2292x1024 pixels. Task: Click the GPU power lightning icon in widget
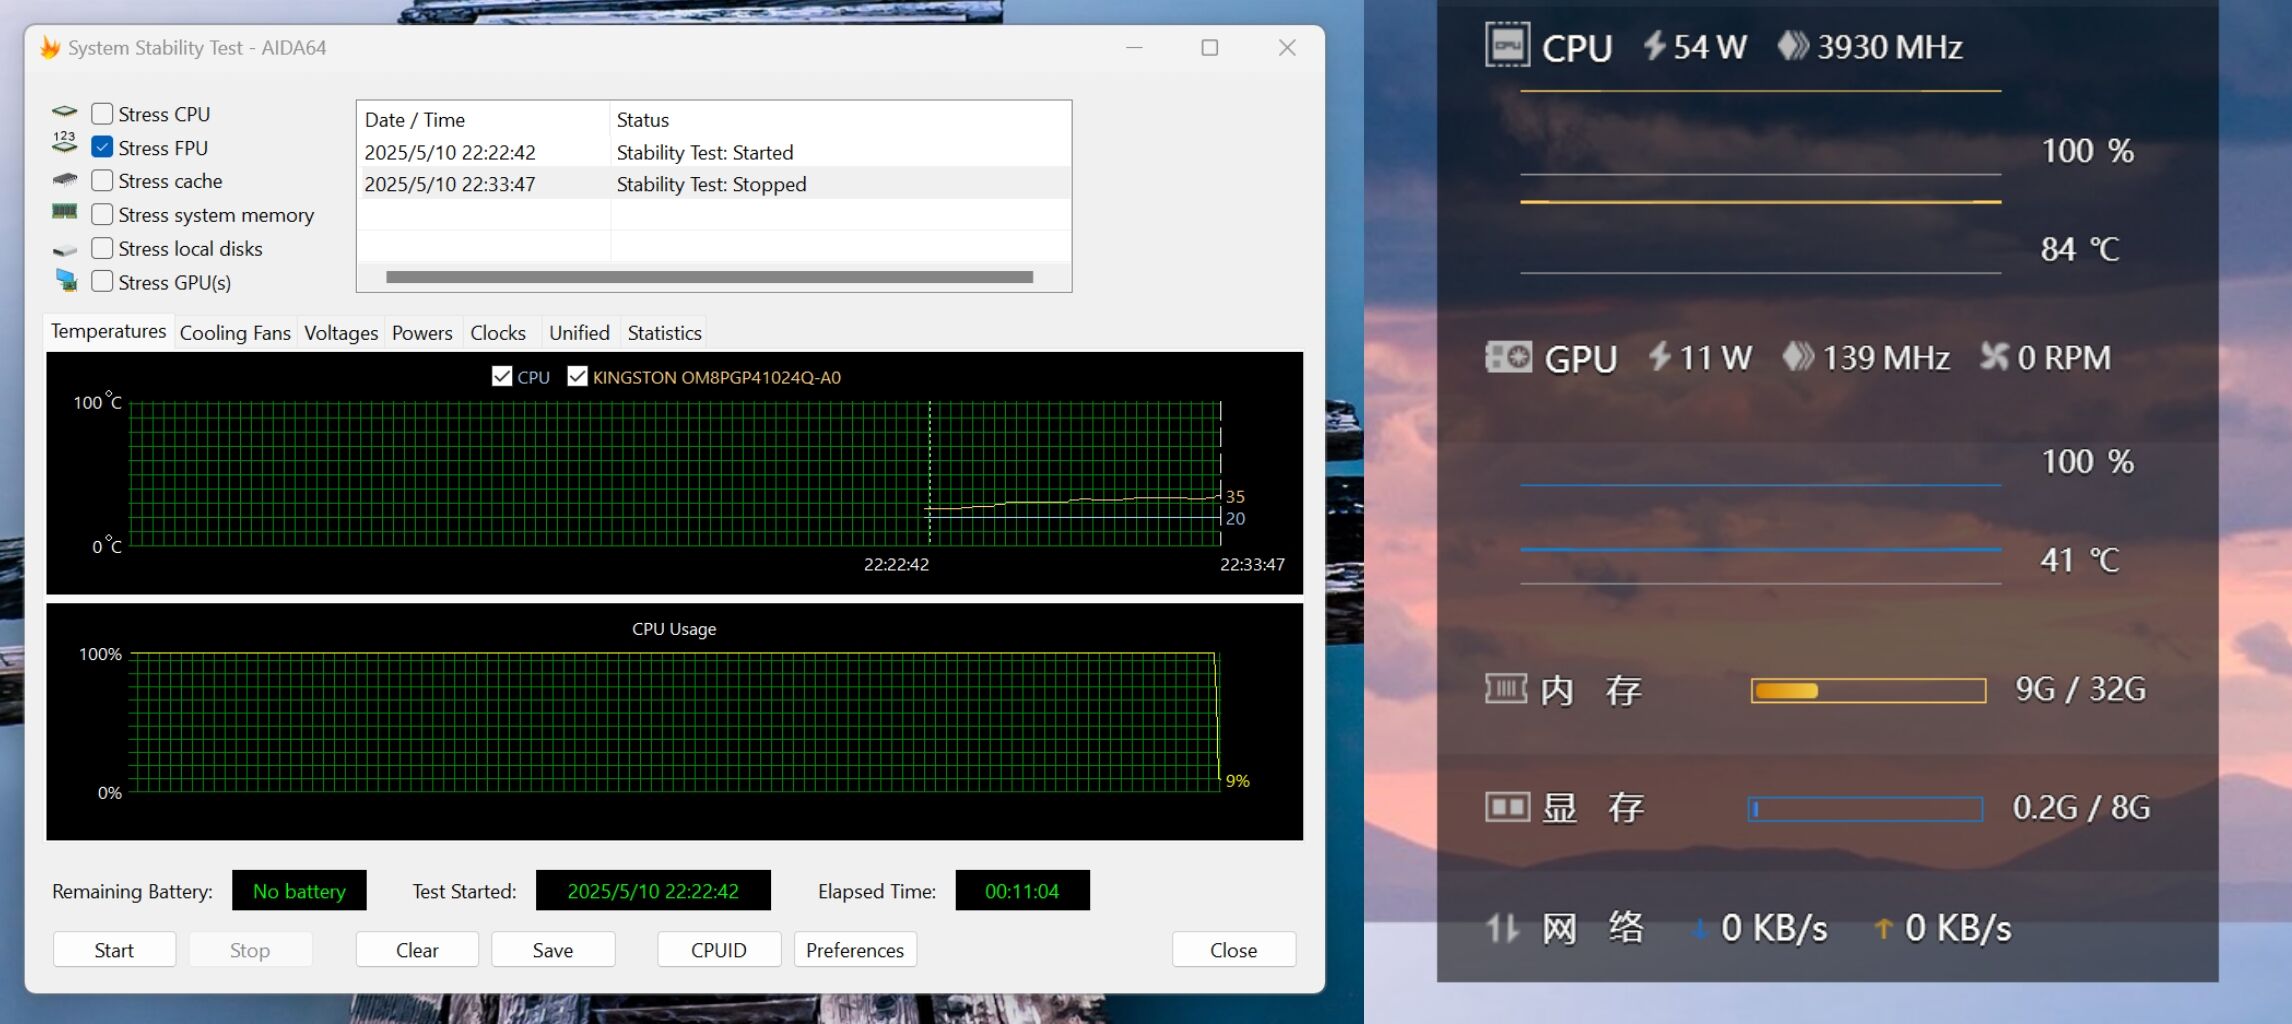(1659, 356)
